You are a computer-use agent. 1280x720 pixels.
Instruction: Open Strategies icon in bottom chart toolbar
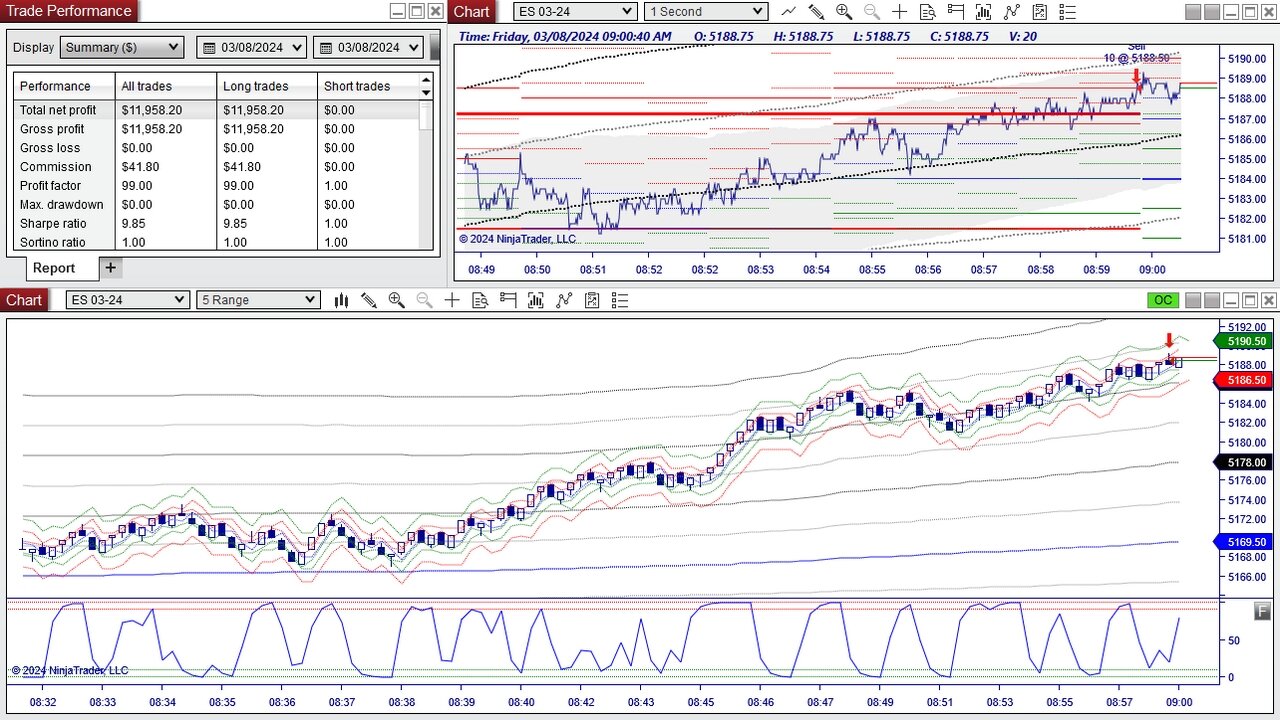(x=591, y=300)
